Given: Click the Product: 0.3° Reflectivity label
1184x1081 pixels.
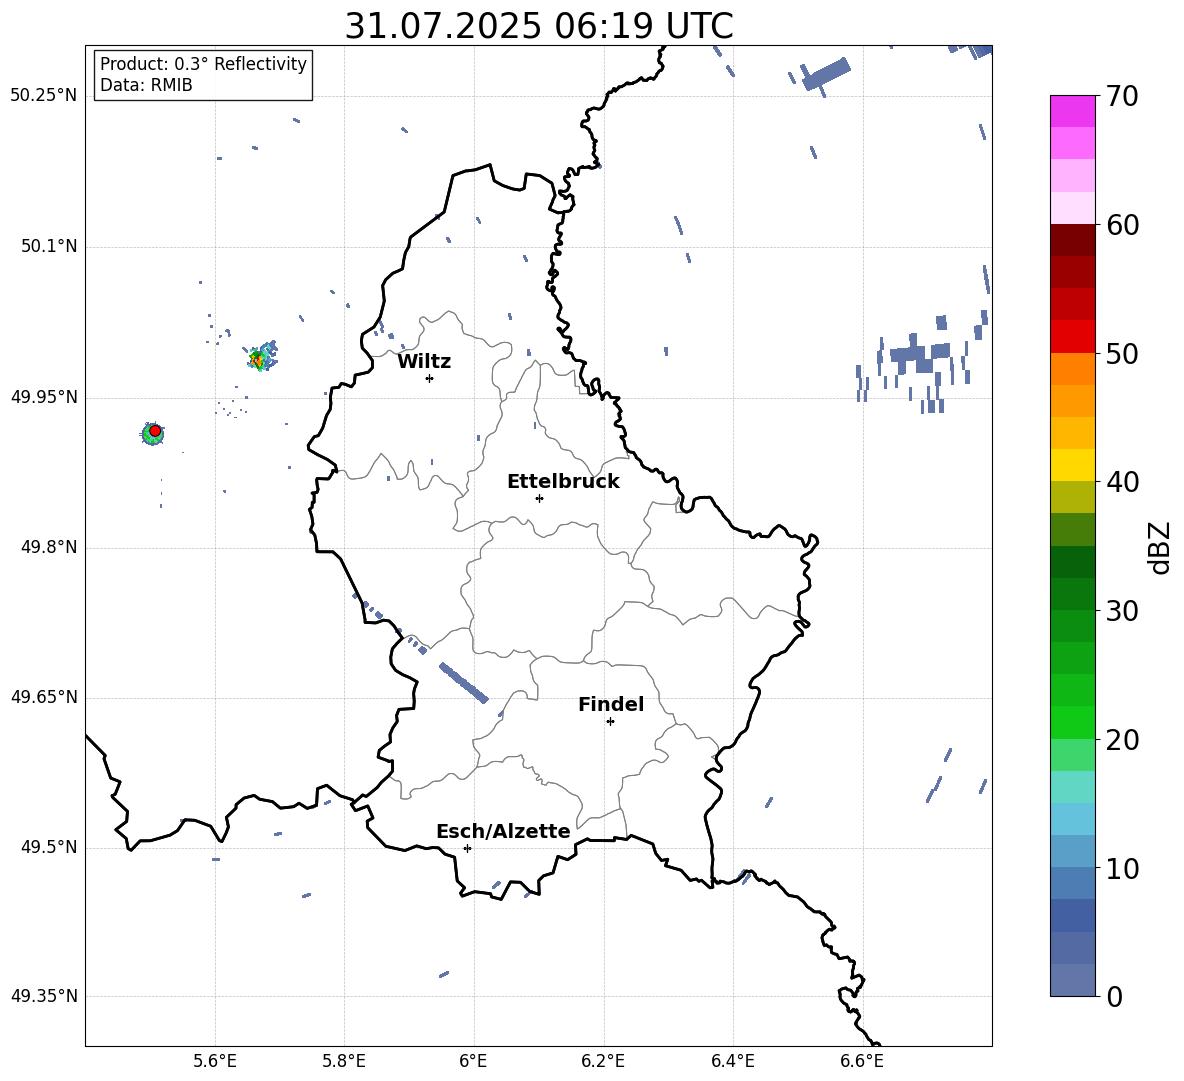Looking at the screenshot, I should click(x=203, y=63).
